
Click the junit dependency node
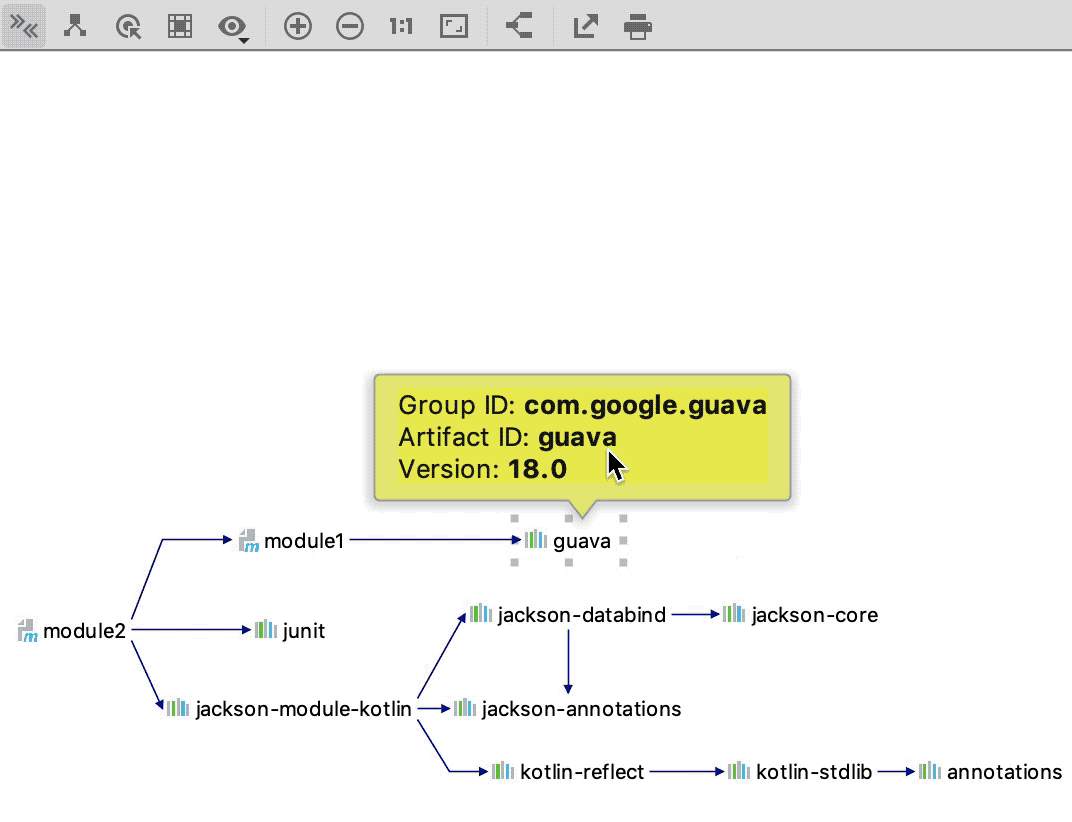(290, 631)
